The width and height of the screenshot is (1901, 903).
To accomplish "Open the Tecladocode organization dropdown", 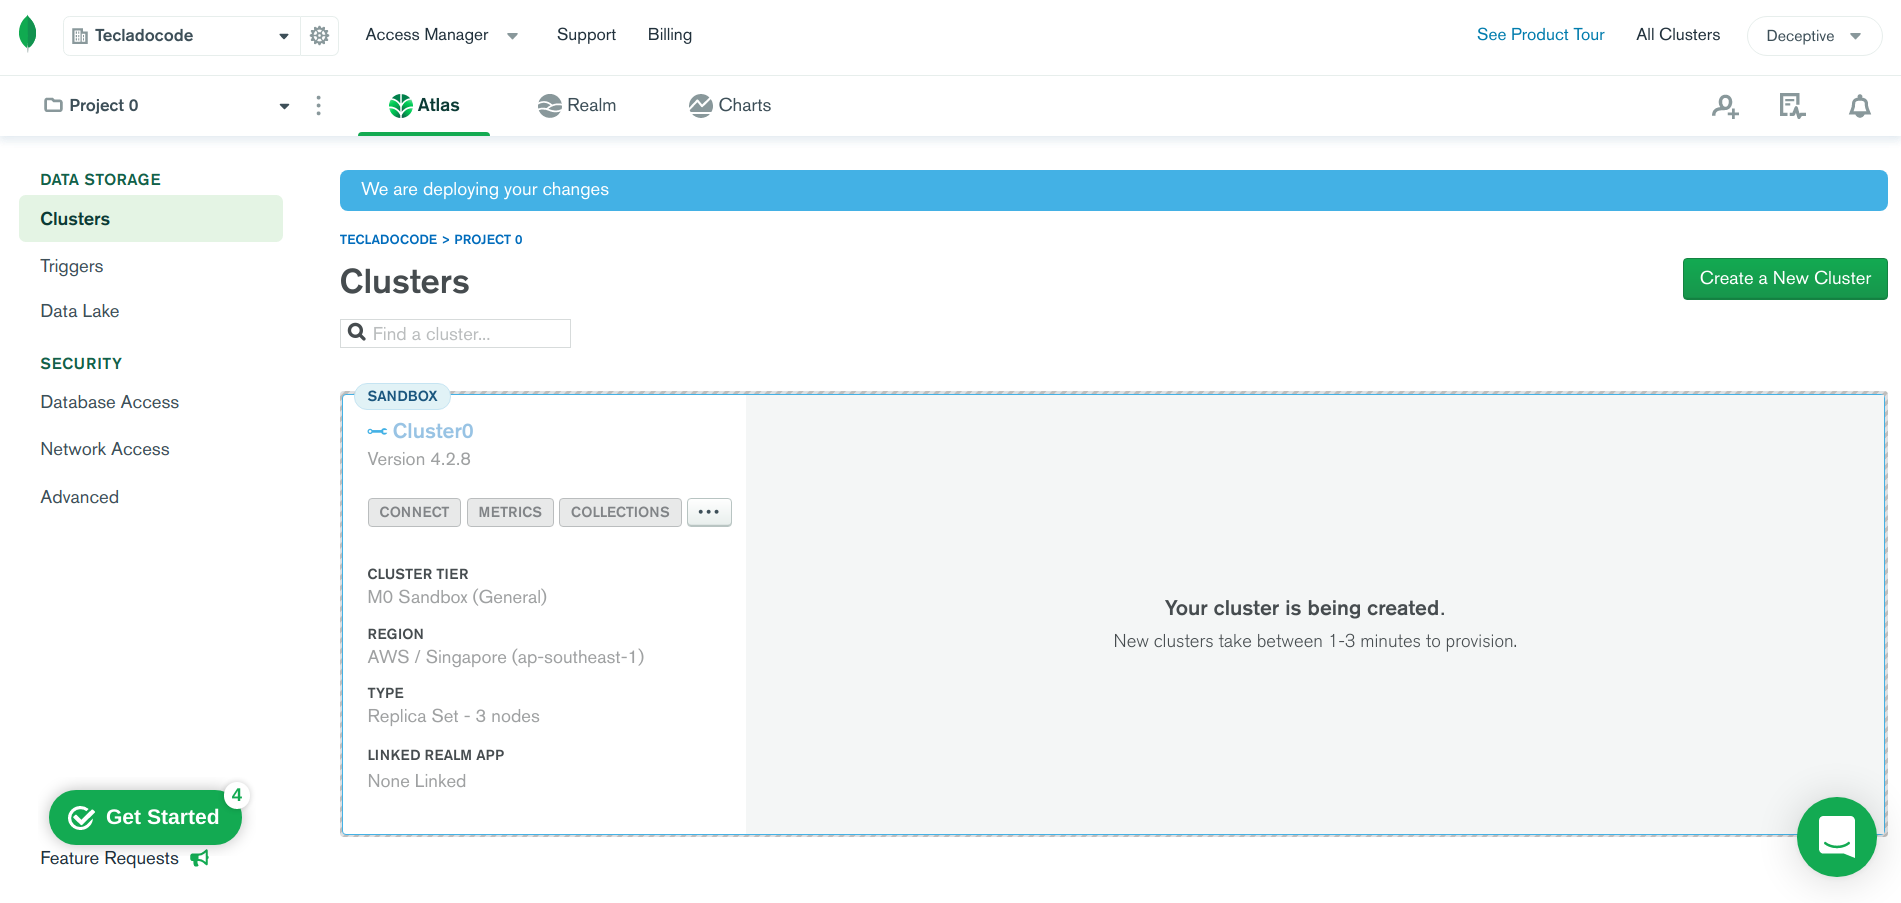I will pyautogui.click(x=182, y=36).
